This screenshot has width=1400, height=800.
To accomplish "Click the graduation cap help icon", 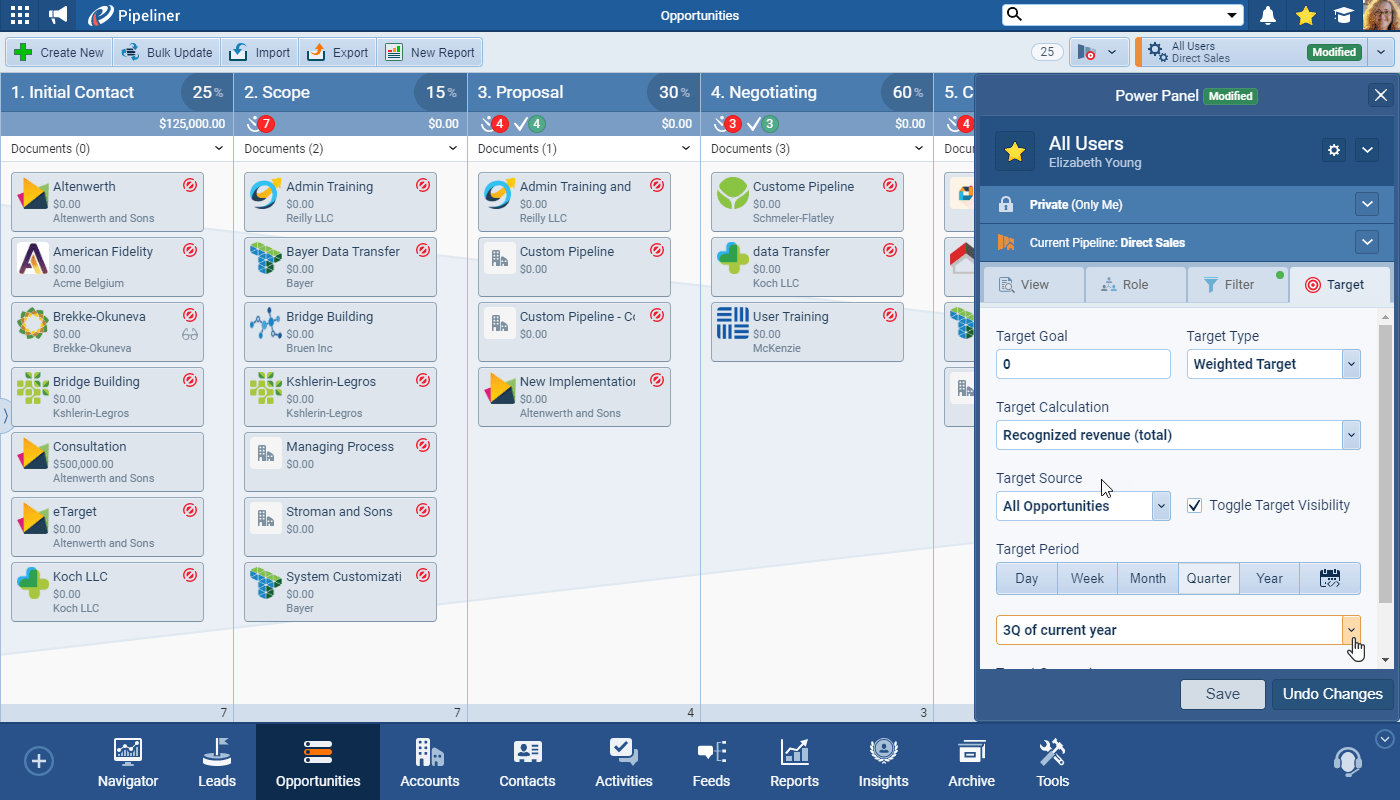I will point(1342,15).
